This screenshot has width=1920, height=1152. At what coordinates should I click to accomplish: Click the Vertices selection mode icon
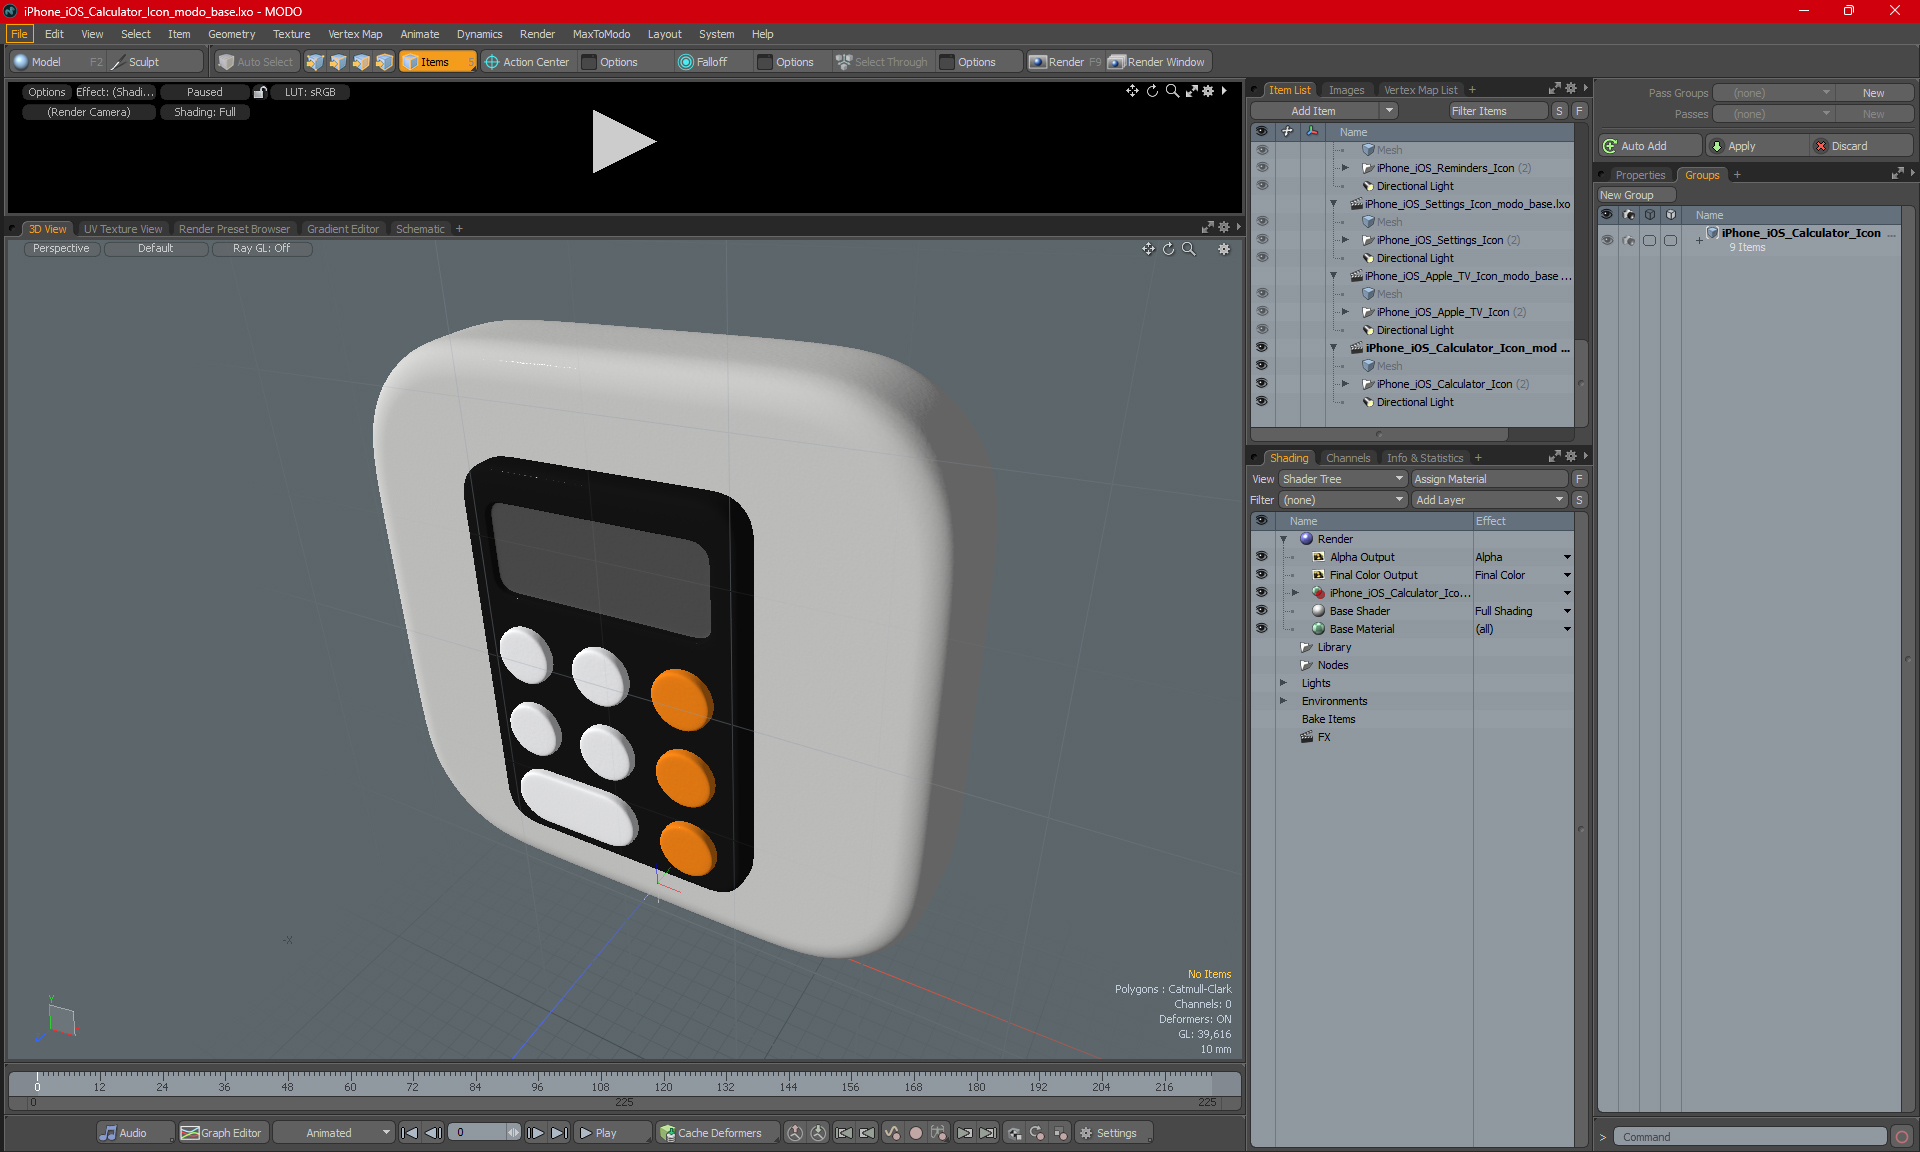pyautogui.click(x=315, y=62)
